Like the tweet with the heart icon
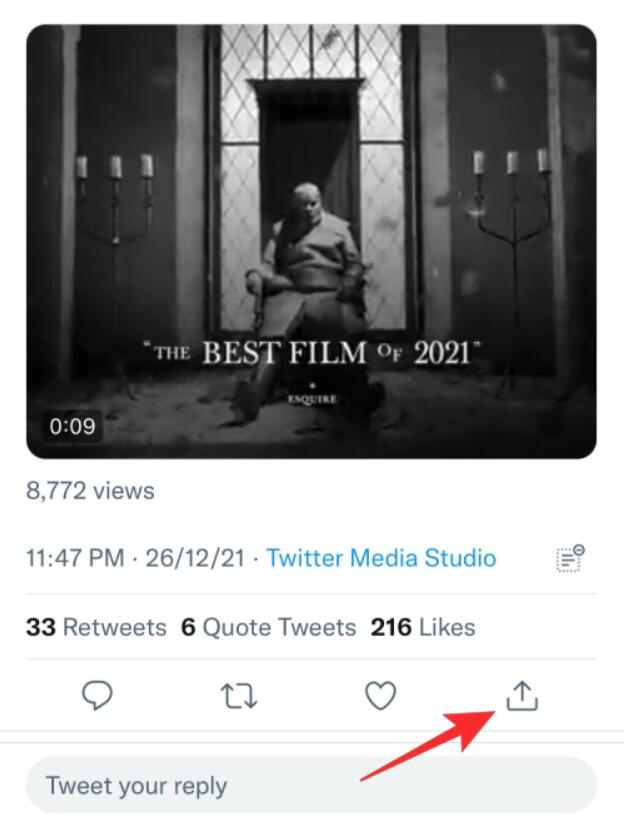Screen dimensions: 624x818 pyautogui.click(x=380, y=696)
